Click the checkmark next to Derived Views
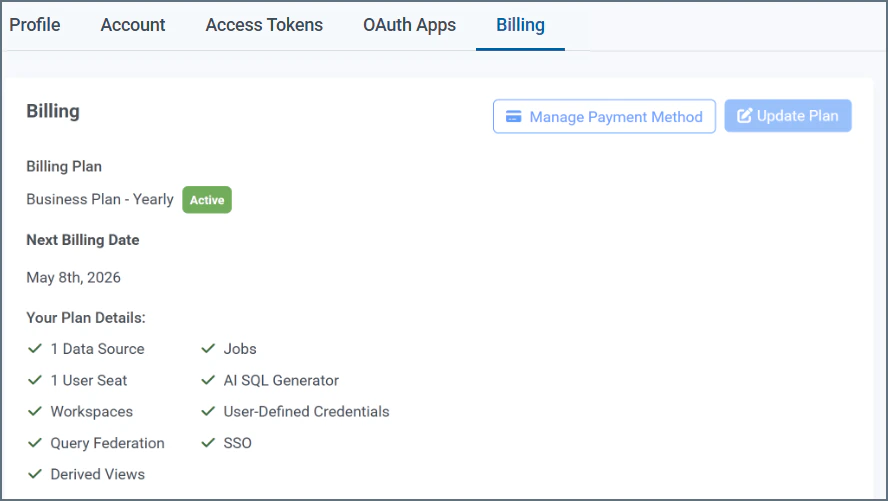888x501 pixels. tap(35, 474)
